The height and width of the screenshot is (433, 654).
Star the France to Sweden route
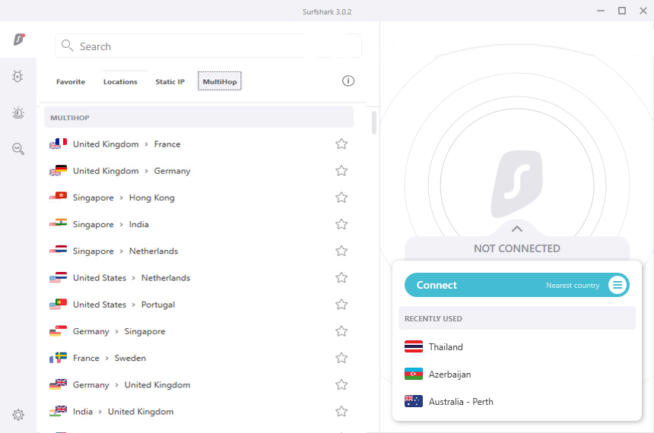tap(342, 358)
